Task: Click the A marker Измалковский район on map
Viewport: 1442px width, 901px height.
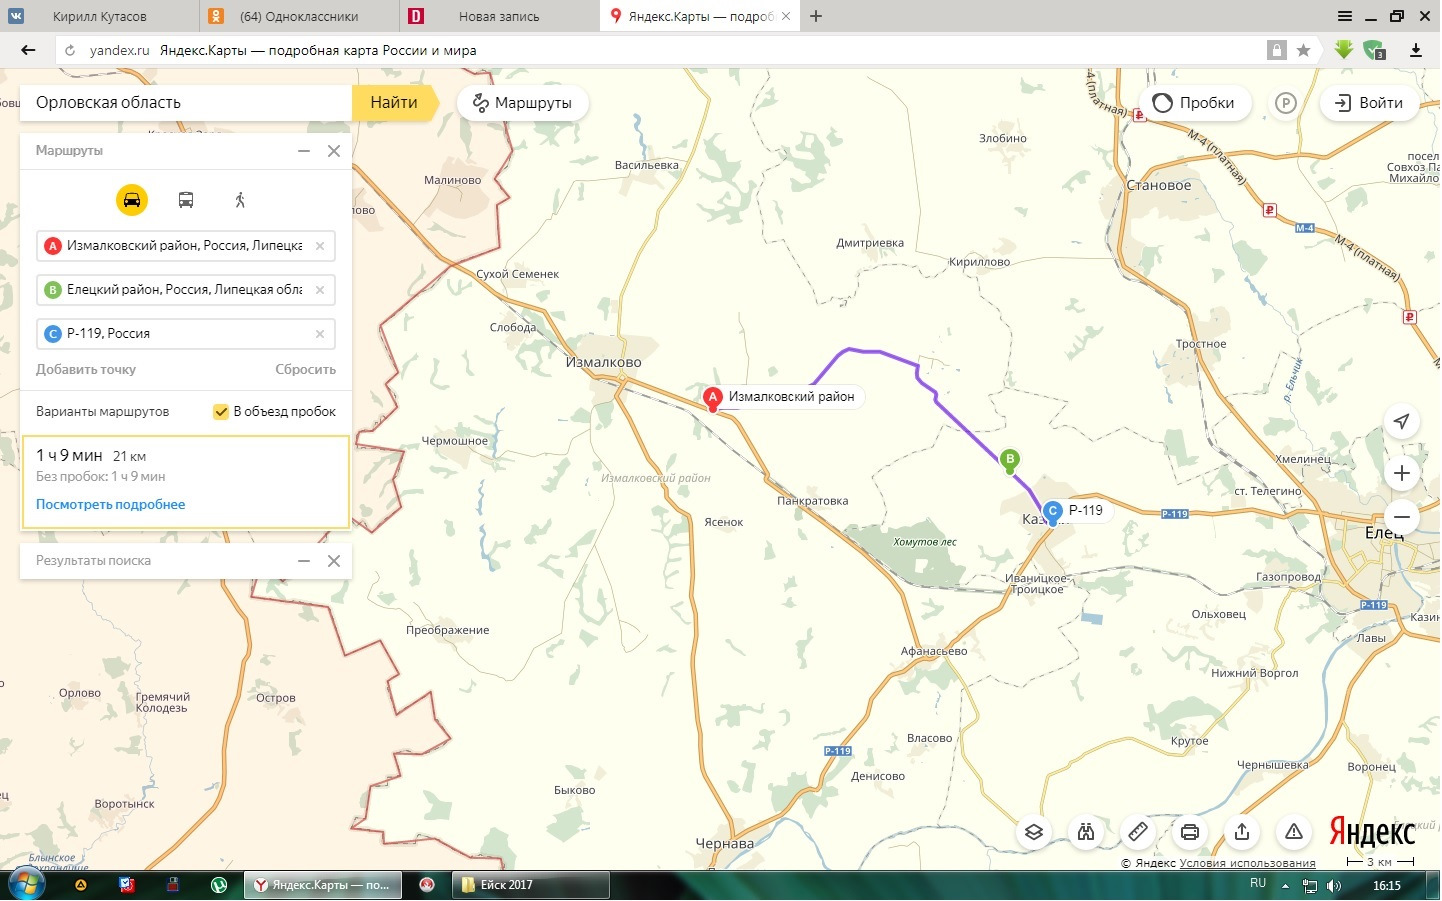Action: (x=713, y=398)
